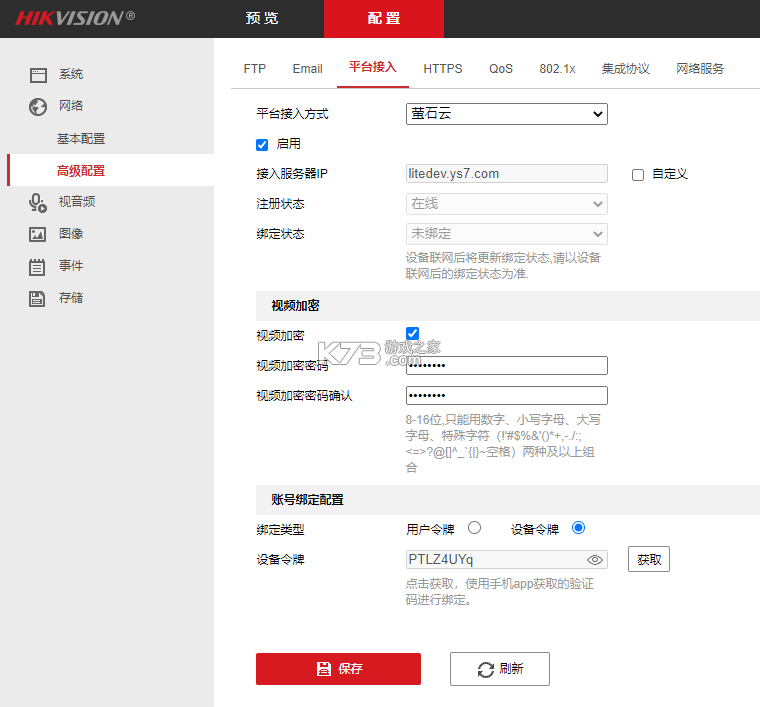Uncheck the 启用 checkbox

point(262,144)
